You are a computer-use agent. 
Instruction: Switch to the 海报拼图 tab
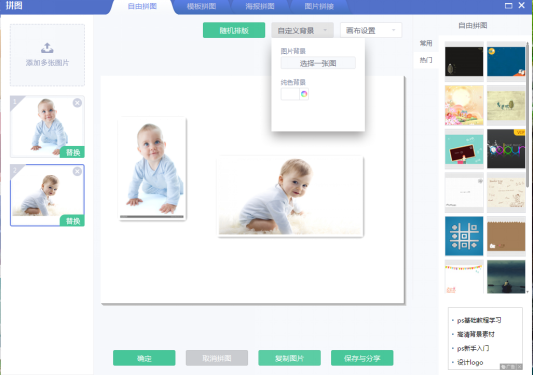(260, 6)
